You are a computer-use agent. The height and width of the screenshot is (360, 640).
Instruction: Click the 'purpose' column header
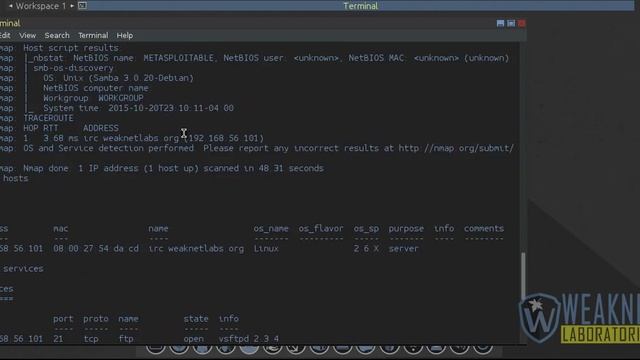[x=406, y=229]
